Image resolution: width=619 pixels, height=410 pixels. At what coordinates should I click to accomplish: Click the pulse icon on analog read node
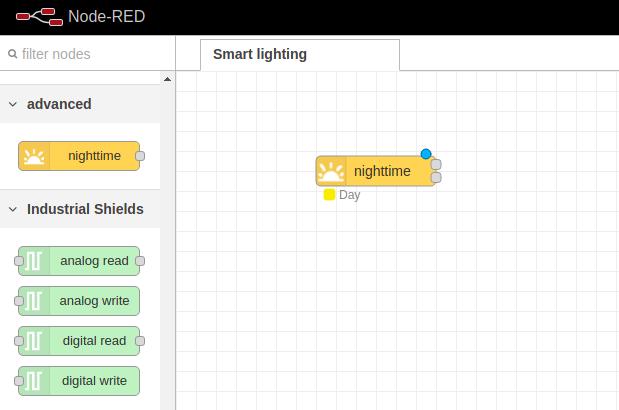[34, 261]
